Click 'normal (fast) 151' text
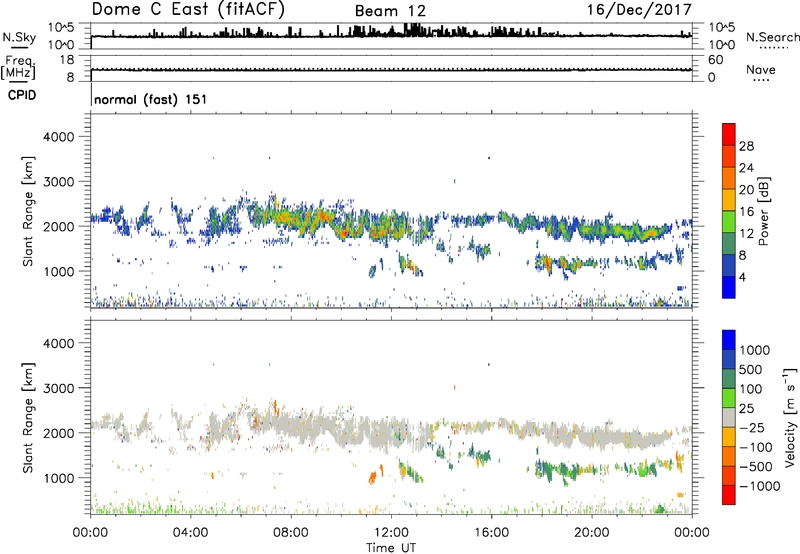This screenshot has height=554, width=800. (x=151, y=99)
